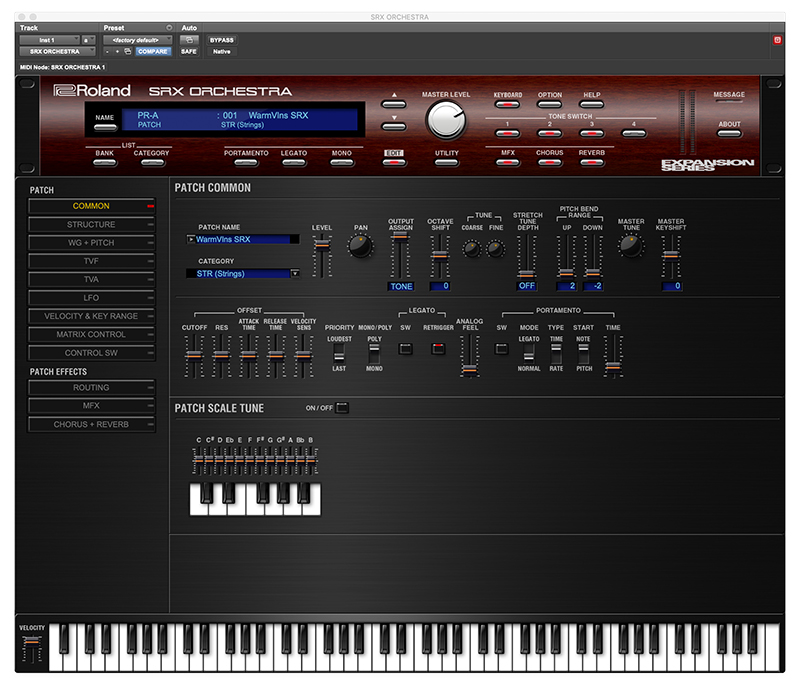Click the WarmVlns SRX patch name field
The image size is (800, 690).
click(x=244, y=239)
